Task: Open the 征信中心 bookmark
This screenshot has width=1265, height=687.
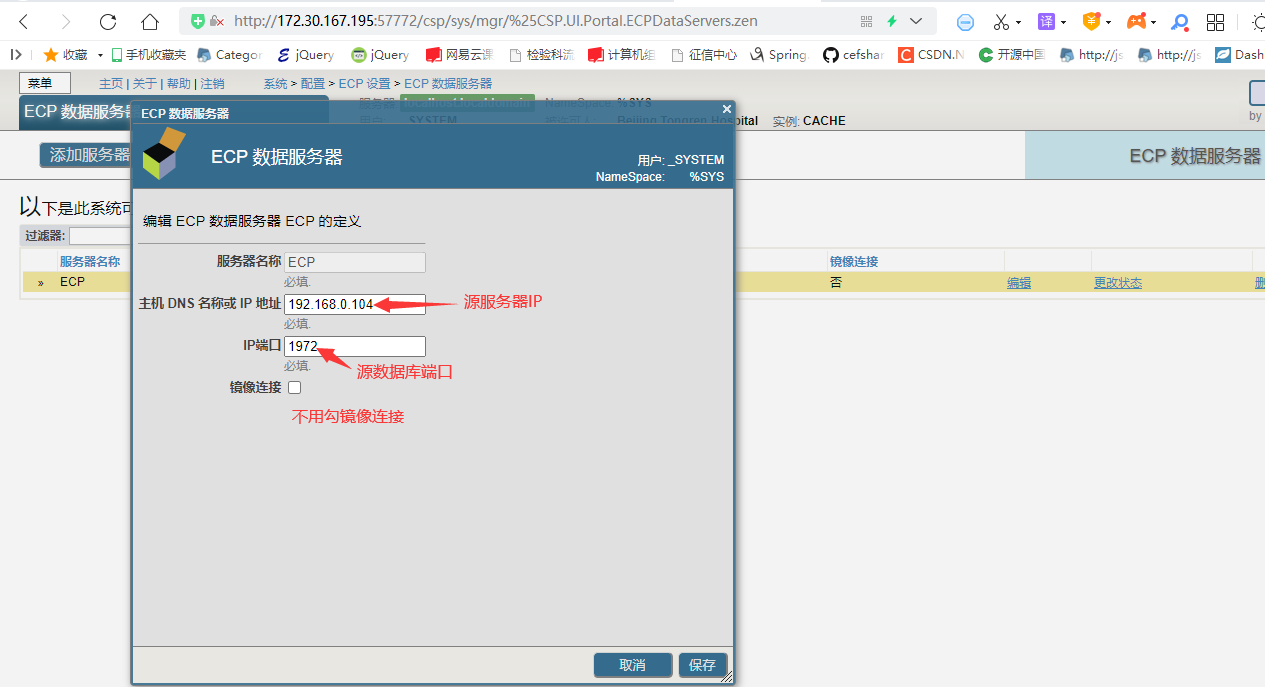Action: tap(704, 55)
